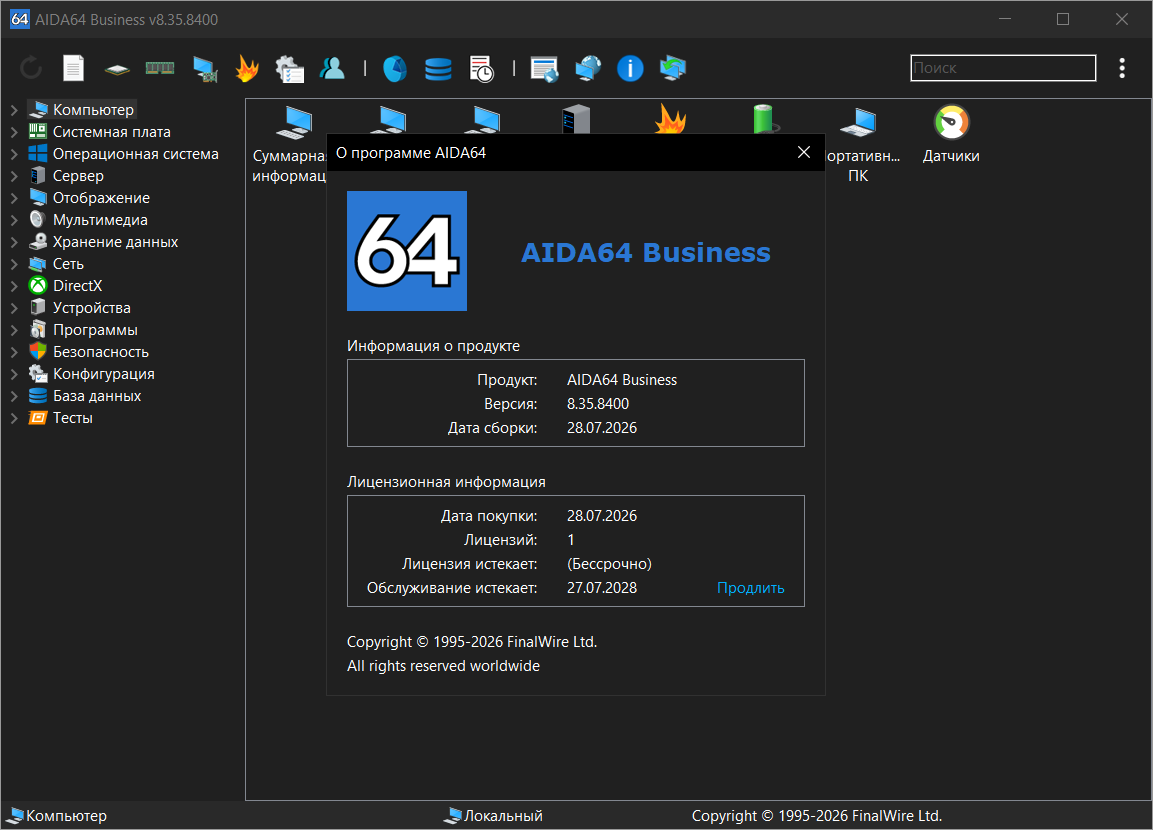Maximize the AIDA64 Business window
The height and width of the screenshot is (830, 1153).
pyautogui.click(x=1063, y=19)
